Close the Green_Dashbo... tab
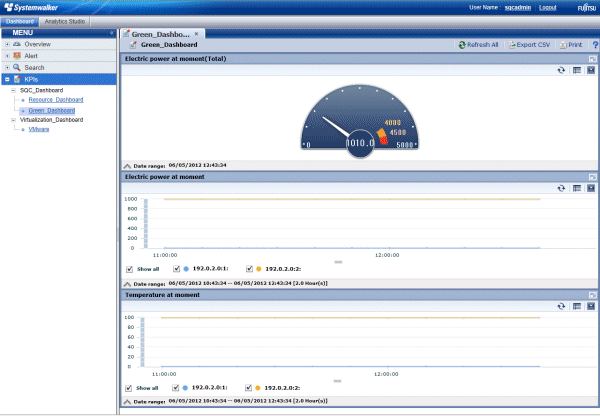The width and height of the screenshot is (600, 416). [x=196, y=34]
